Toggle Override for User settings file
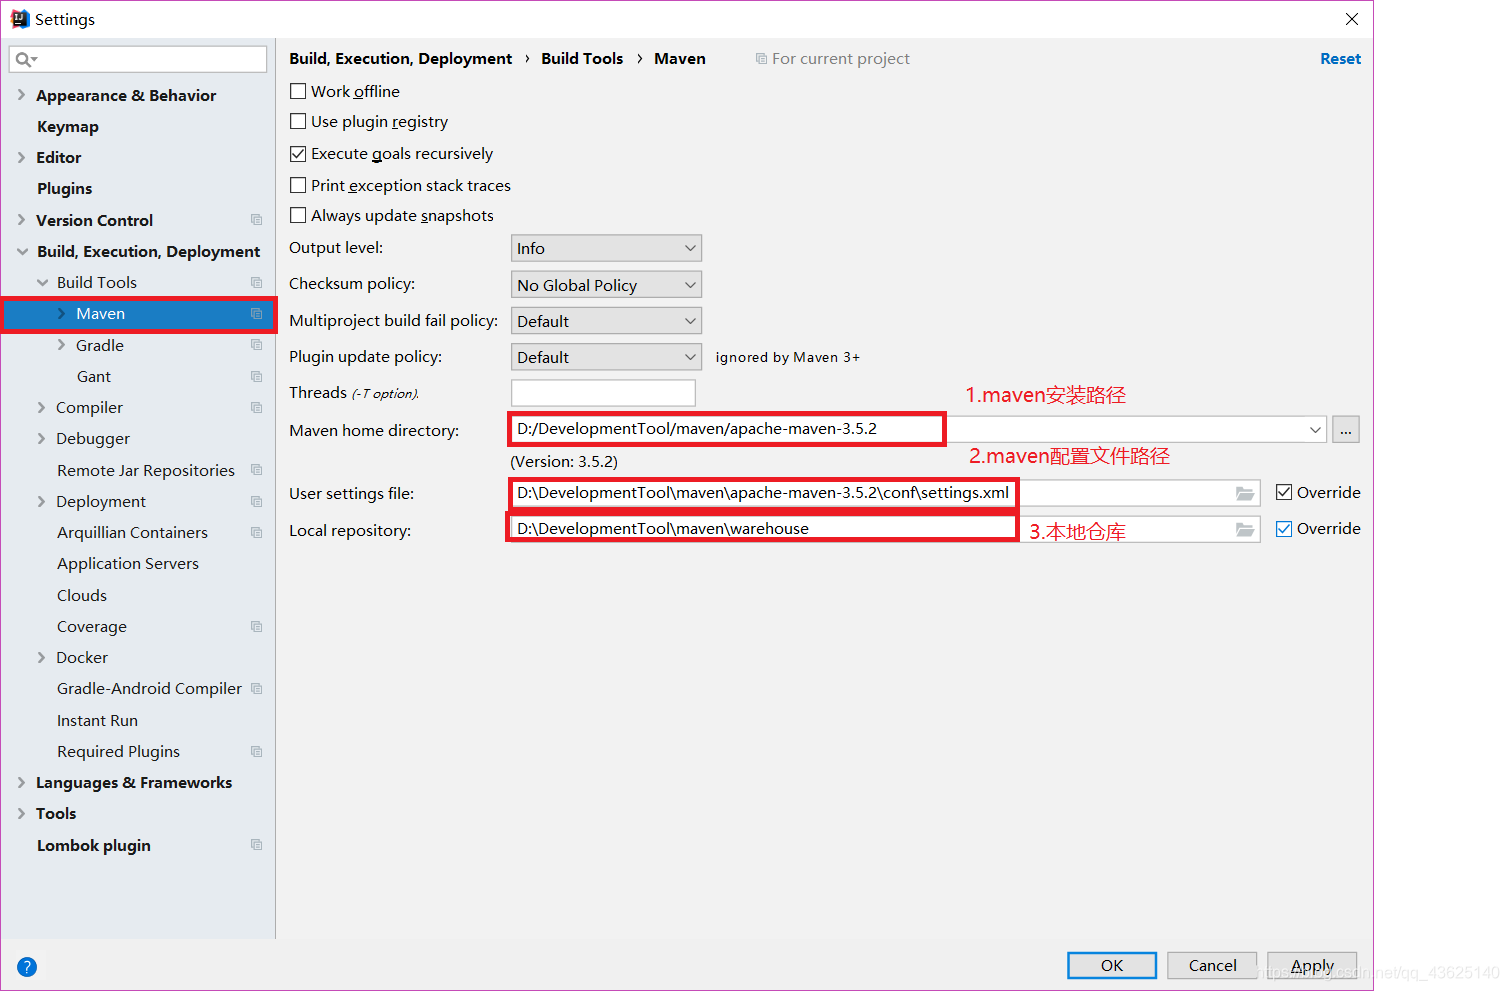Image resolution: width=1509 pixels, height=991 pixels. (x=1284, y=492)
